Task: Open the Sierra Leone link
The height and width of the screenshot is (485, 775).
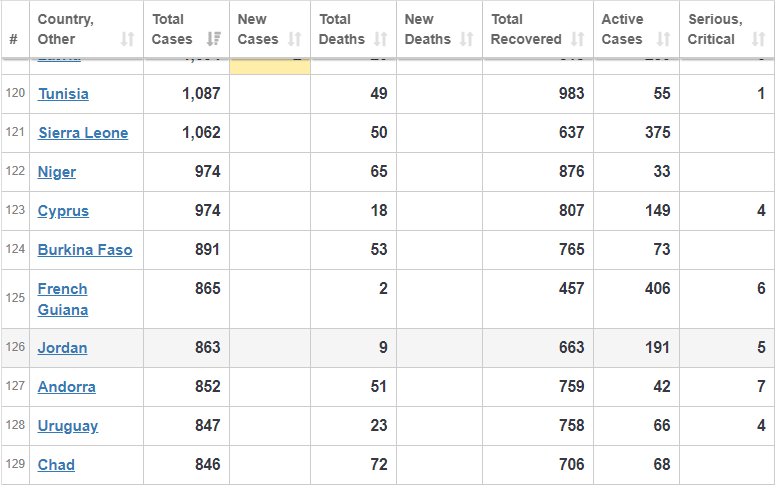Action: (83, 133)
